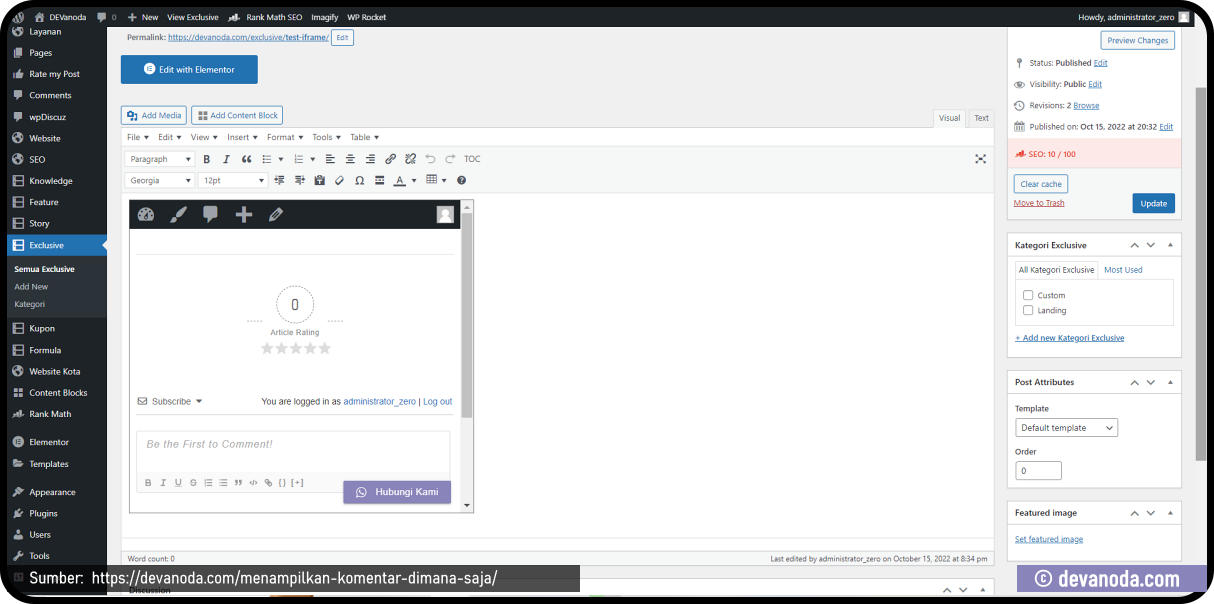Click the WhatsApp Hubungi Kami button
Viewport: 1214px width, 604px height.
(397, 492)
